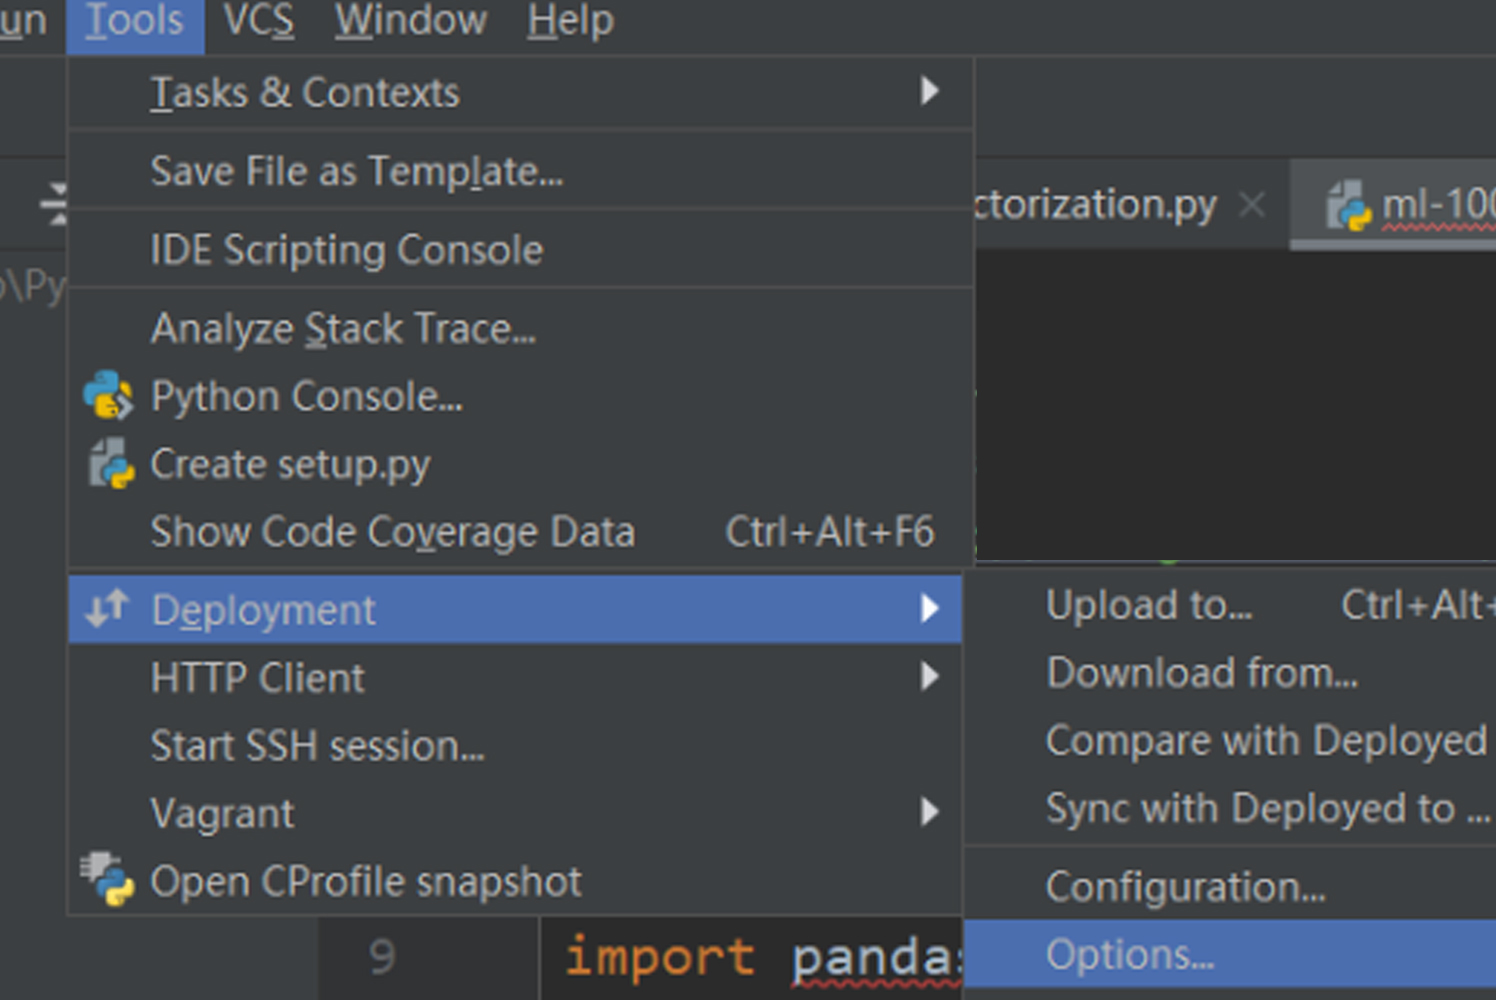Open Python Console entry
Screen dimensions: 1496x1000
520,397
